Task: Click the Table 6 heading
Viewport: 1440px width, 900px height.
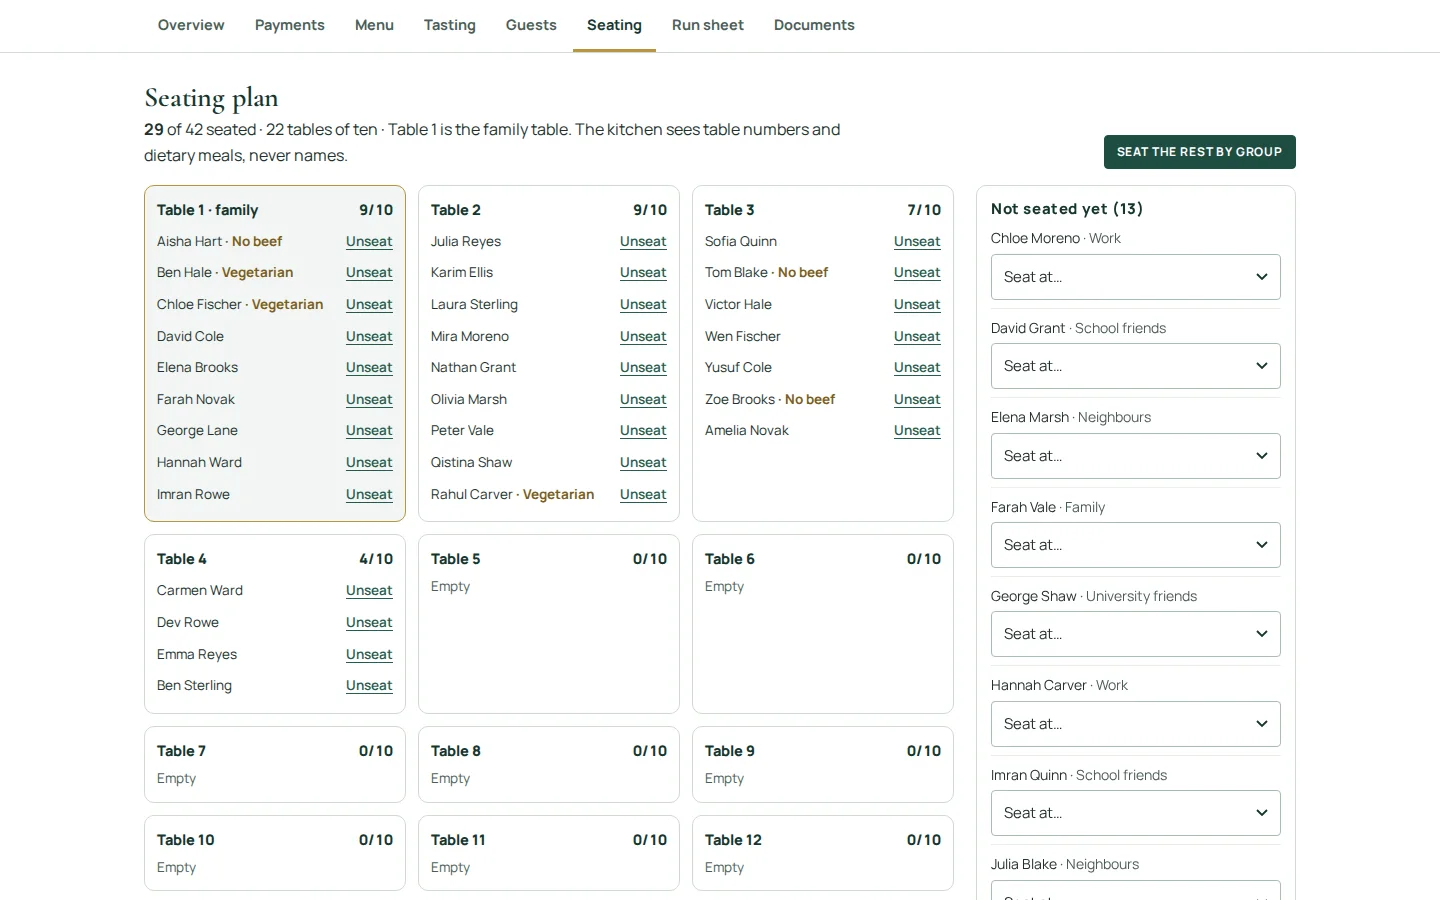Action: [730, 559]
